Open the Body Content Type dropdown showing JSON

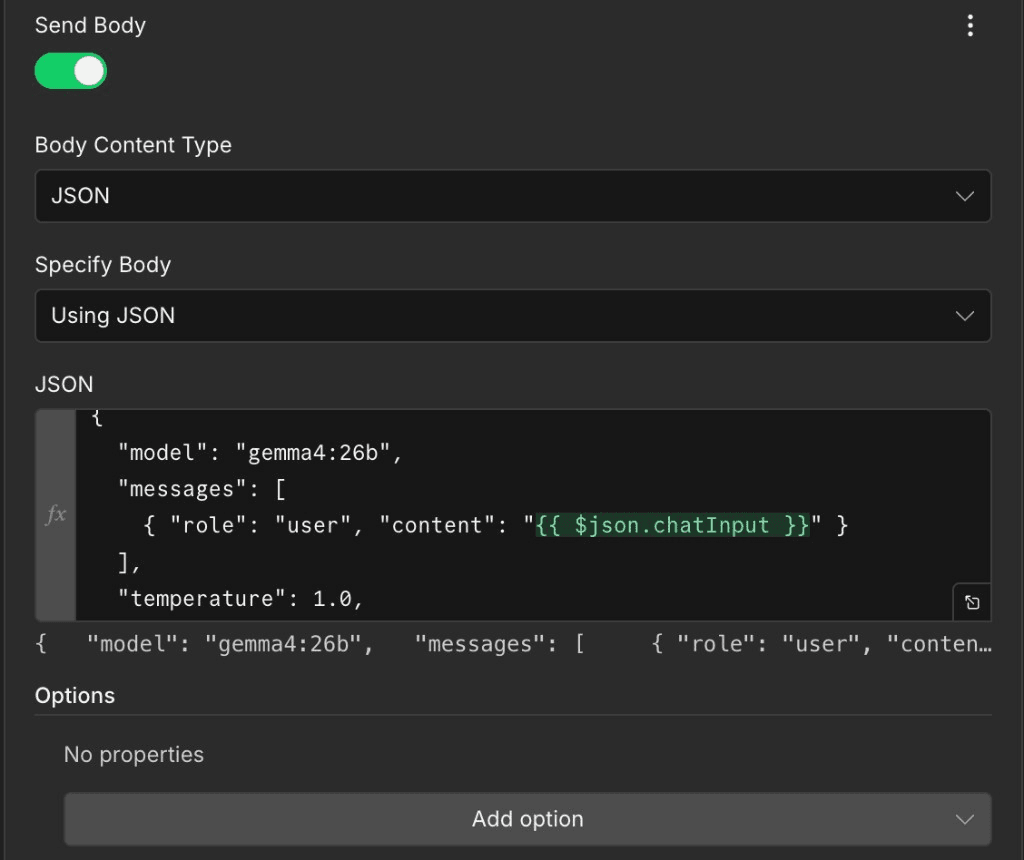(513, 196)
